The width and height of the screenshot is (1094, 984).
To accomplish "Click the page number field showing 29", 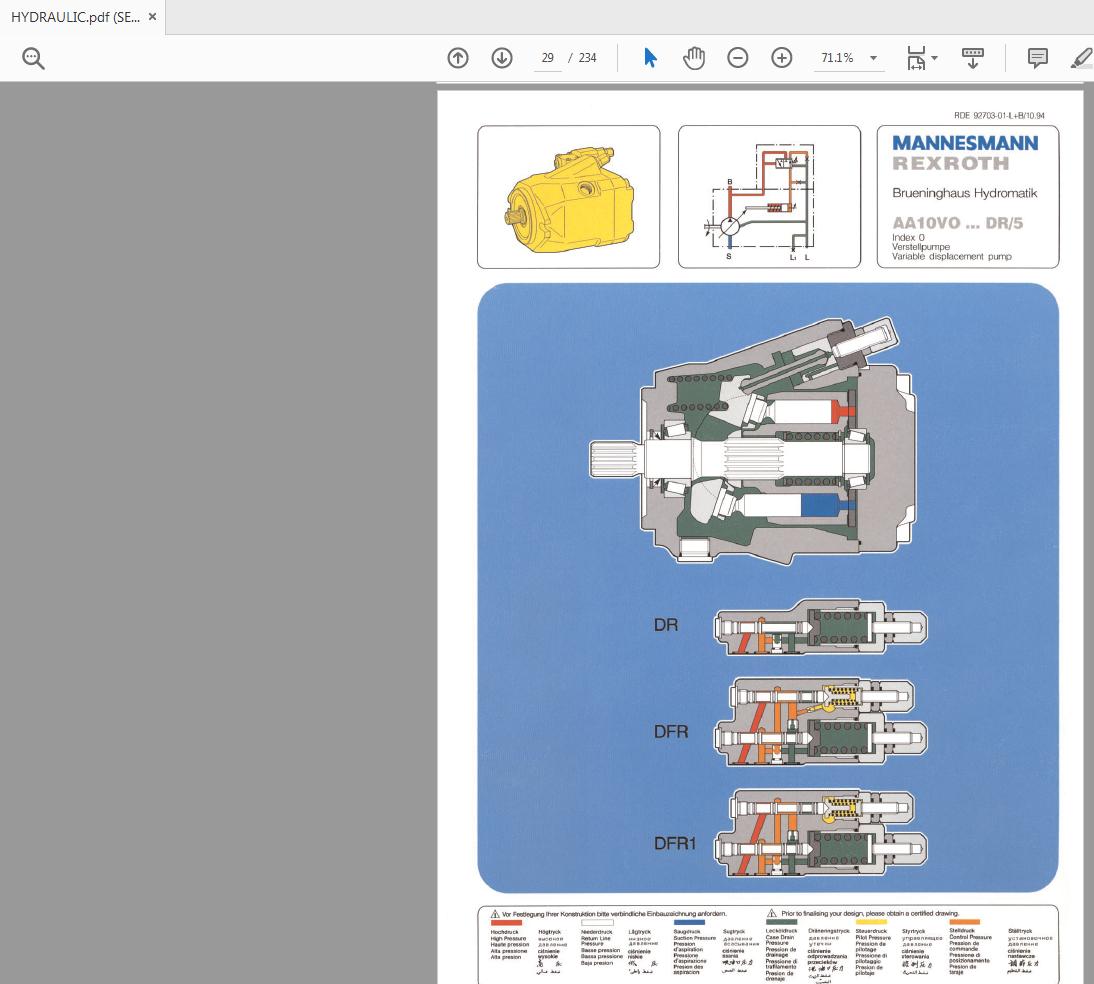I will click(547, 58).
